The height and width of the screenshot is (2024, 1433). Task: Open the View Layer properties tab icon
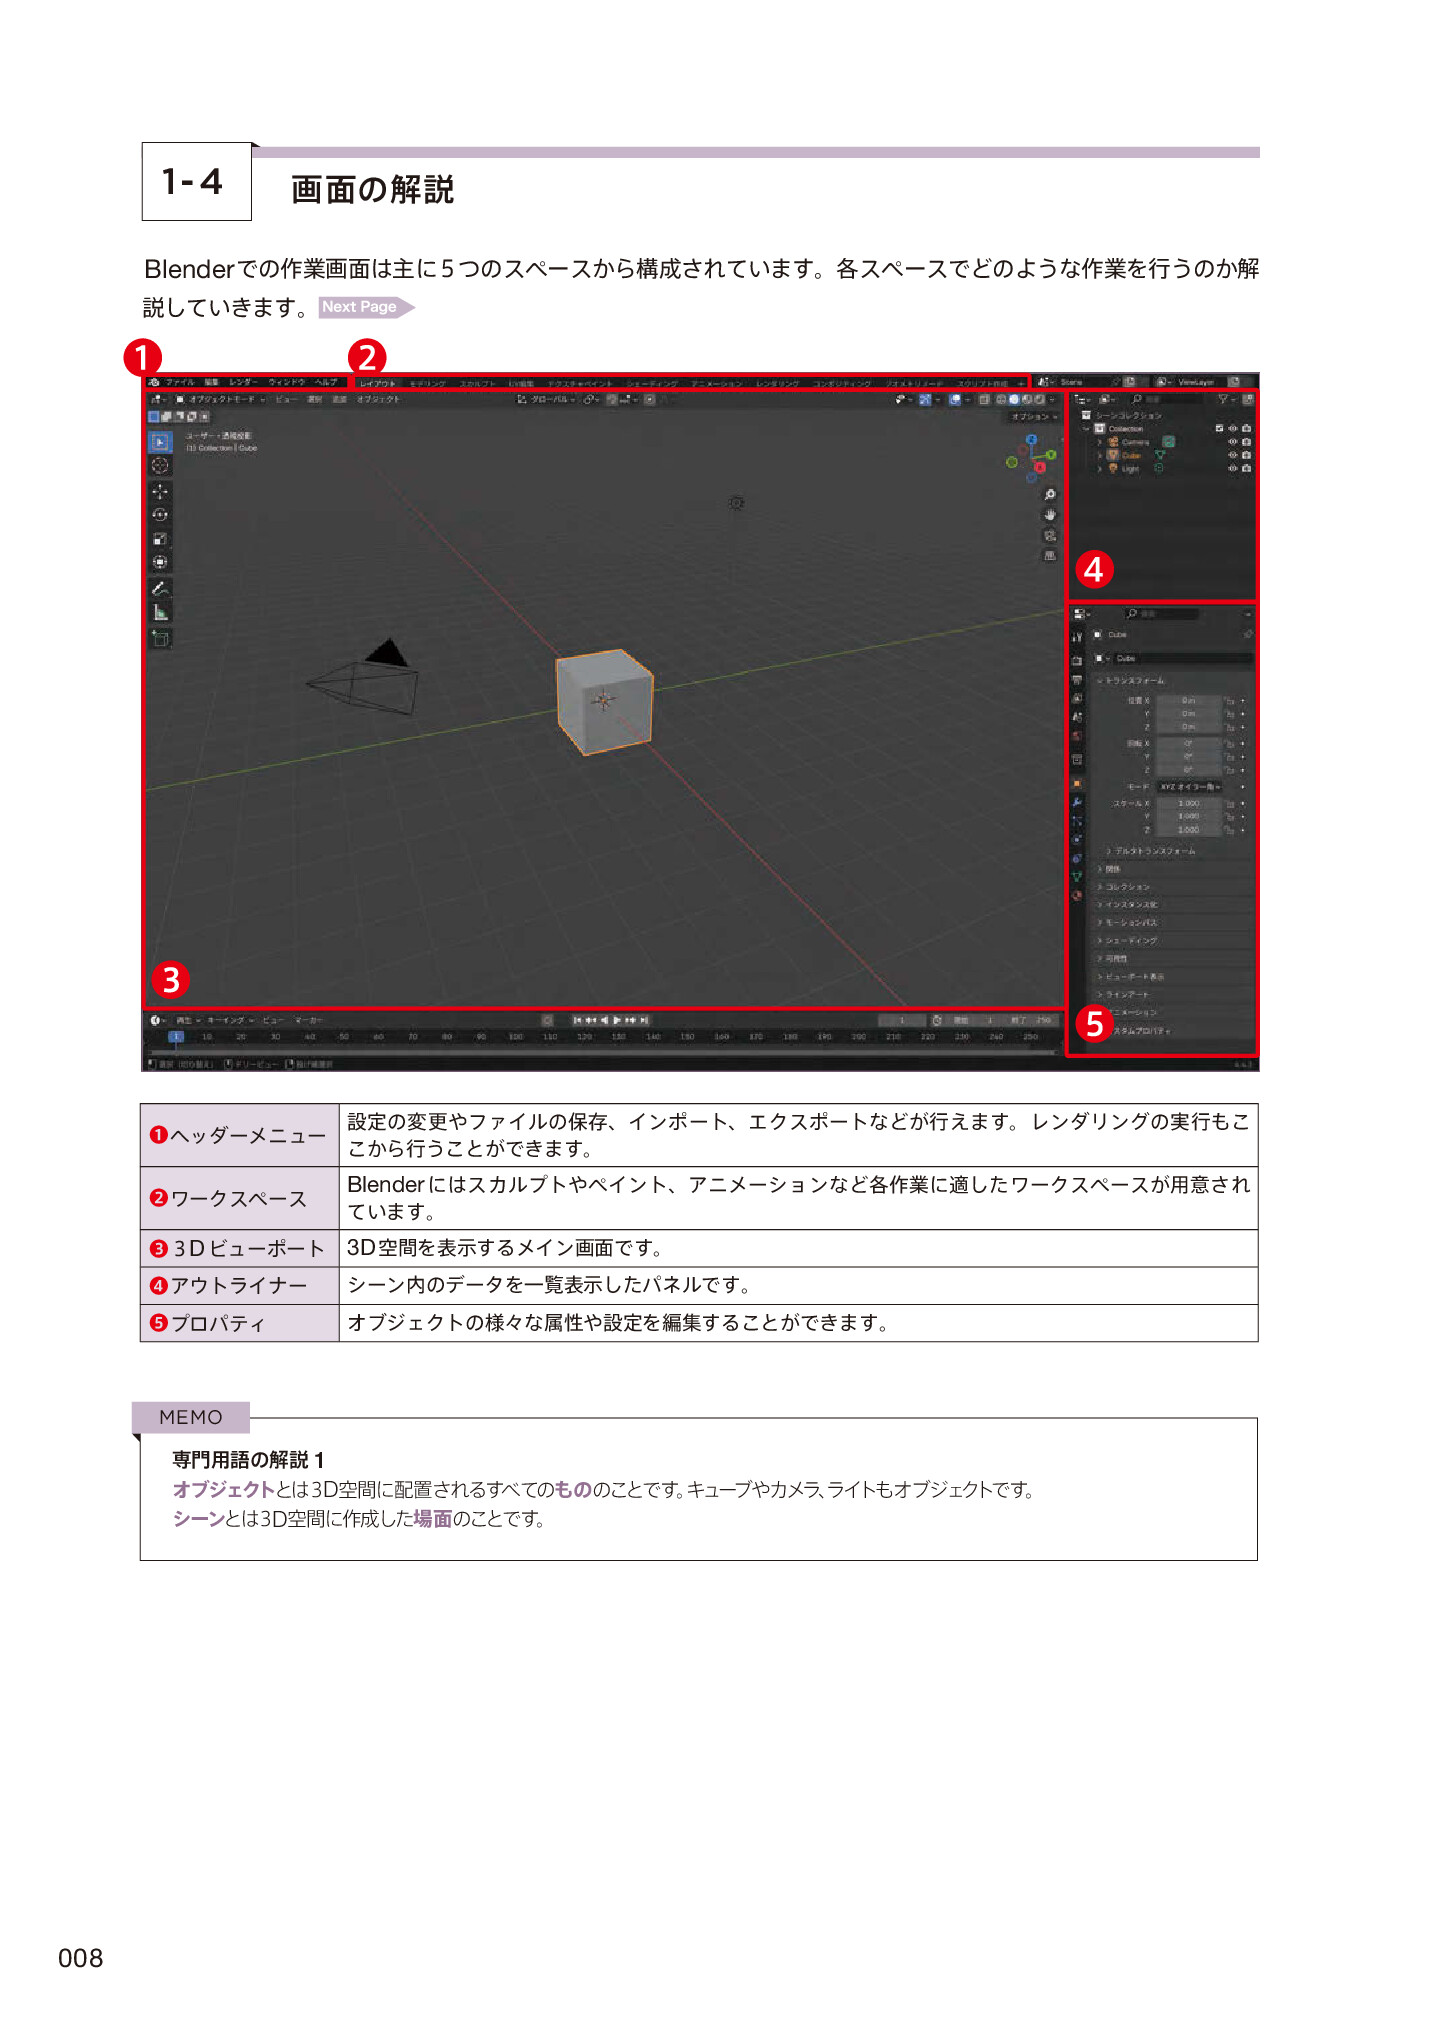pos(1077,698)
